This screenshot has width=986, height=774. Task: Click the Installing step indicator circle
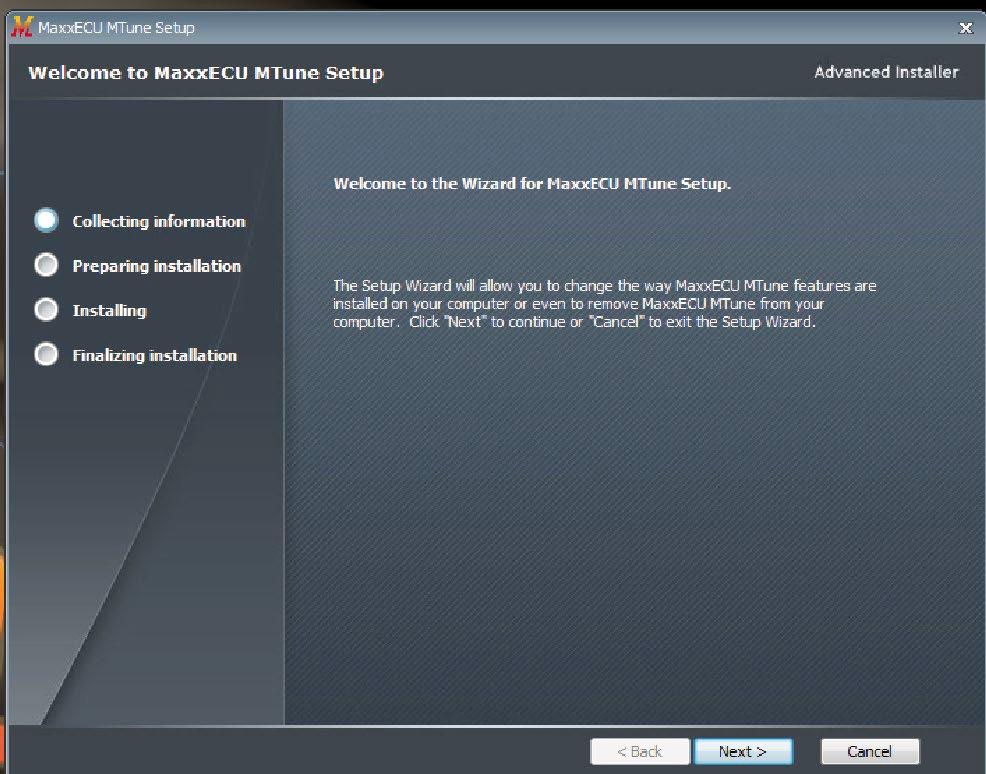pos(47,310)
